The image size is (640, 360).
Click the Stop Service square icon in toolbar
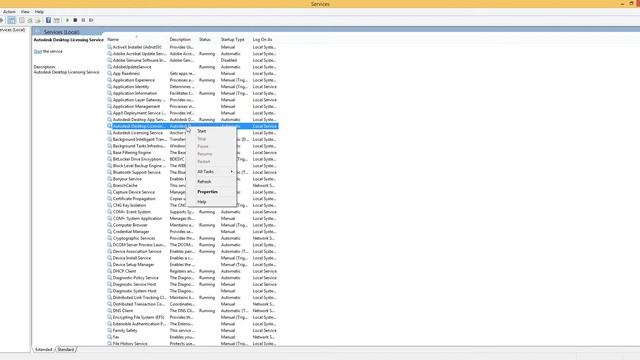[x=75, y=20]
